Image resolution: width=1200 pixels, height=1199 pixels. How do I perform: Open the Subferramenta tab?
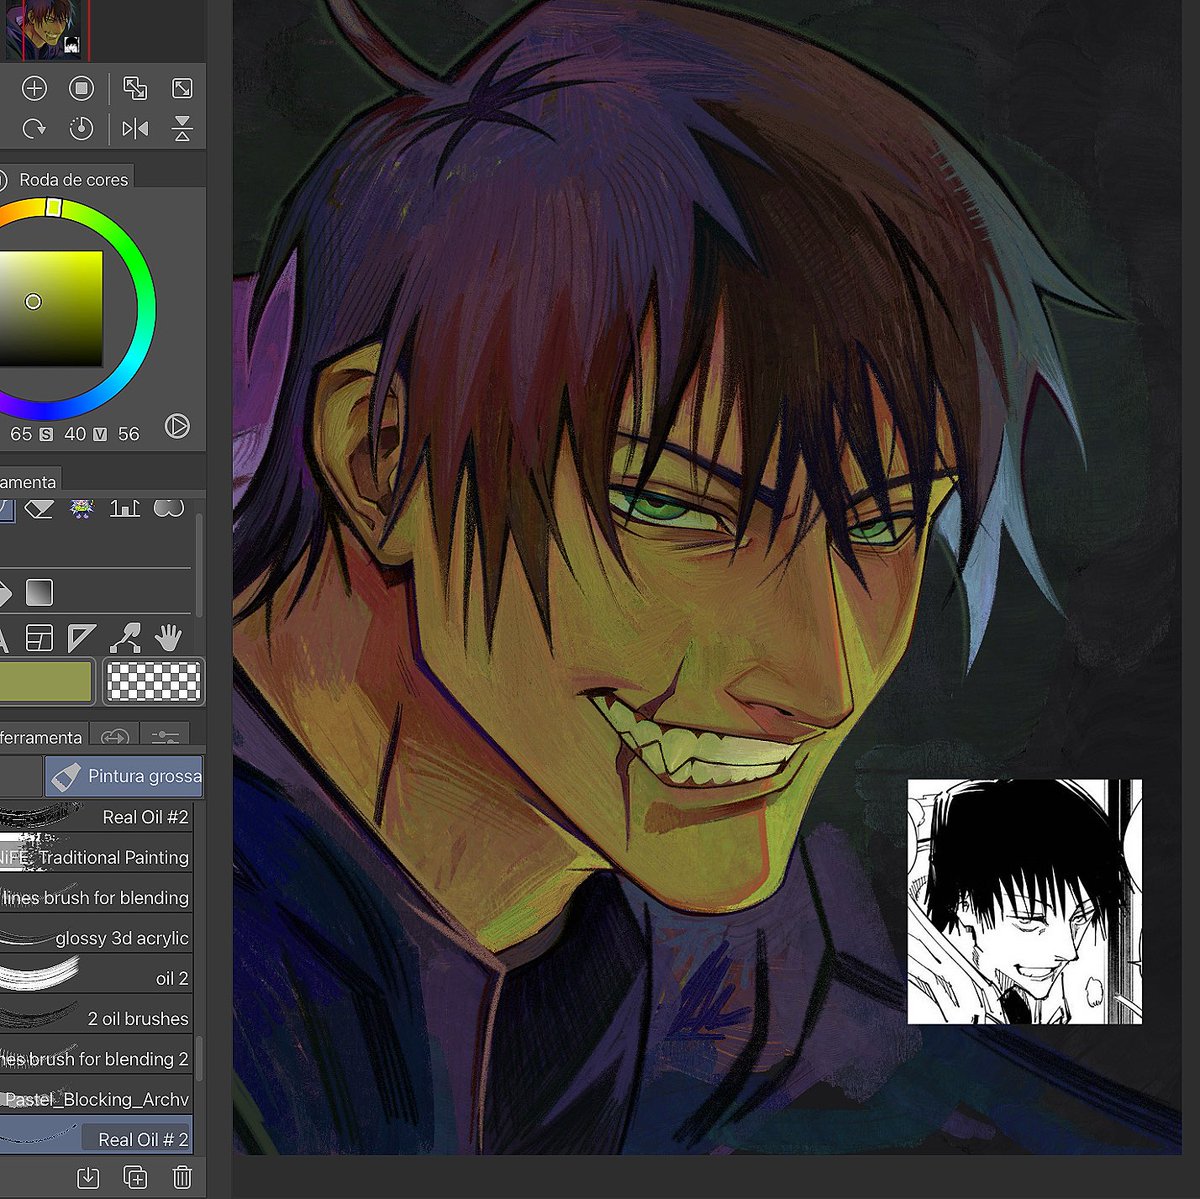[42, 736]
